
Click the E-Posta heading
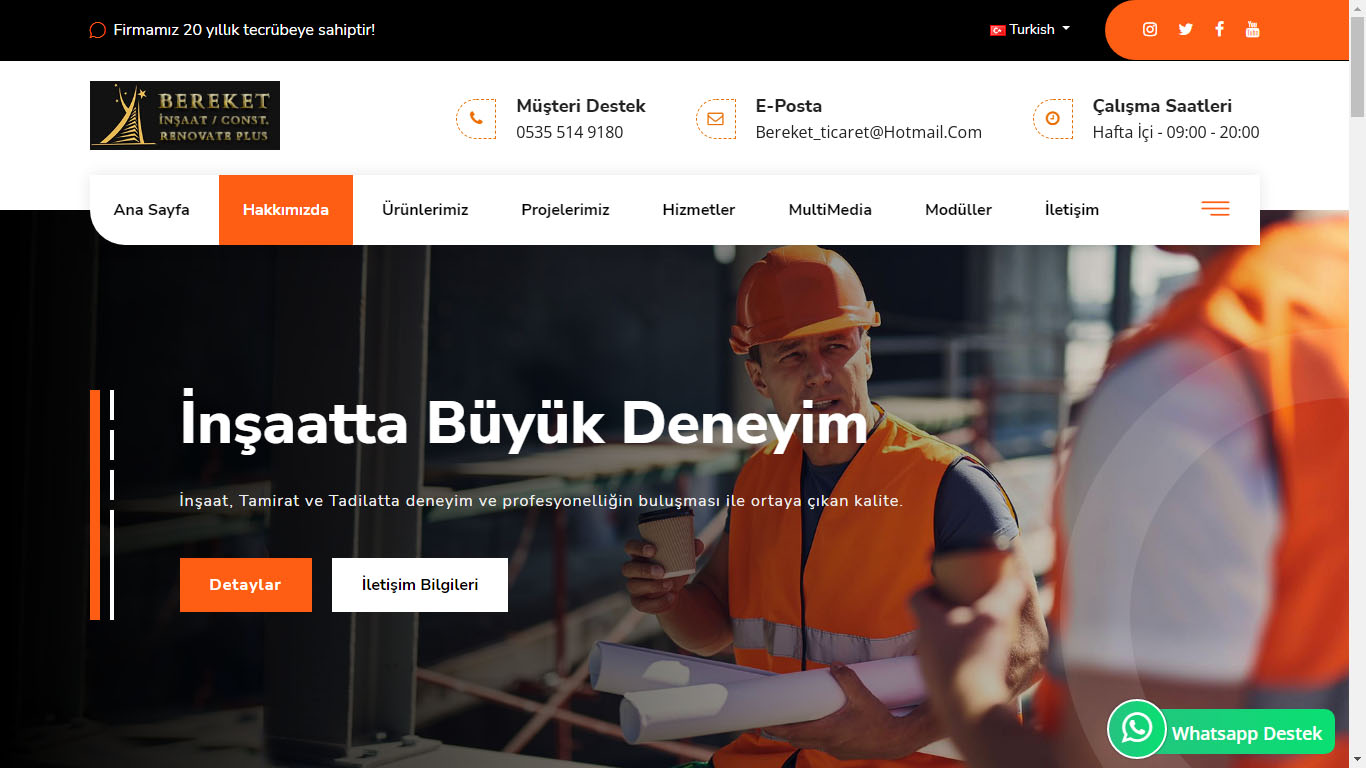coord(789,106)
